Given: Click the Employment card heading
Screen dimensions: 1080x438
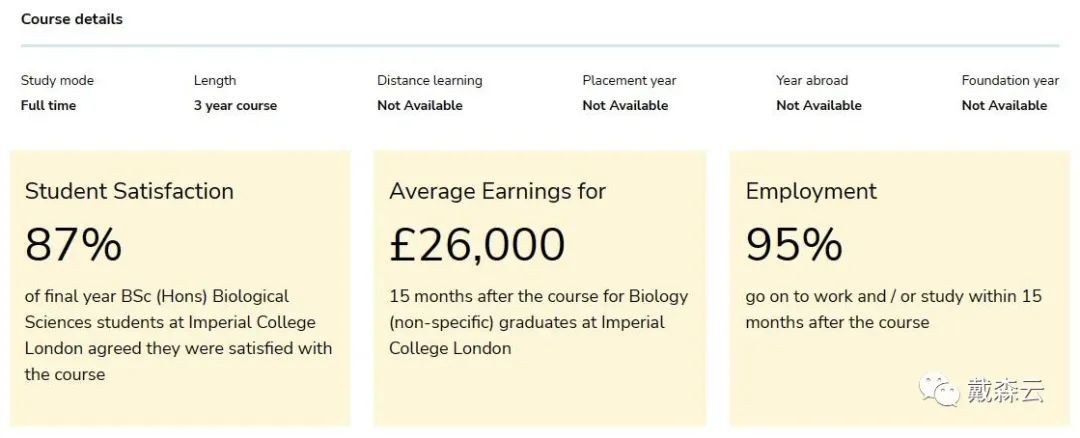Looking at the screenshot, I should [811, 191].
